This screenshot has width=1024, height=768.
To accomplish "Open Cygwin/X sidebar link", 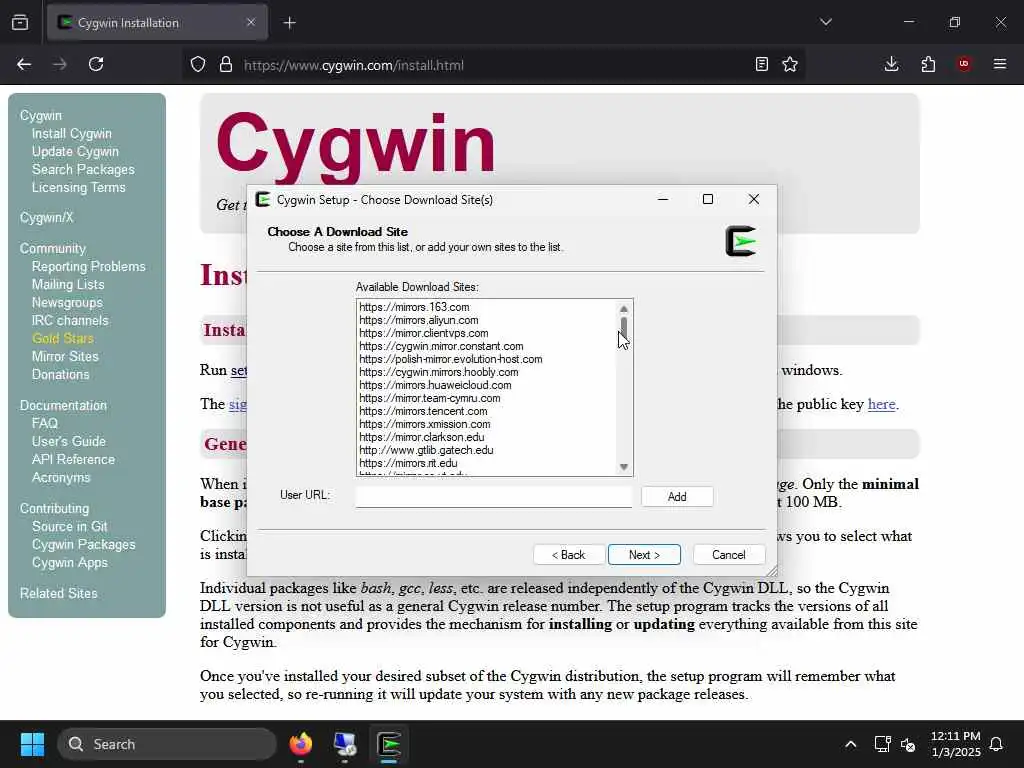I will click(x=46, y=217).
